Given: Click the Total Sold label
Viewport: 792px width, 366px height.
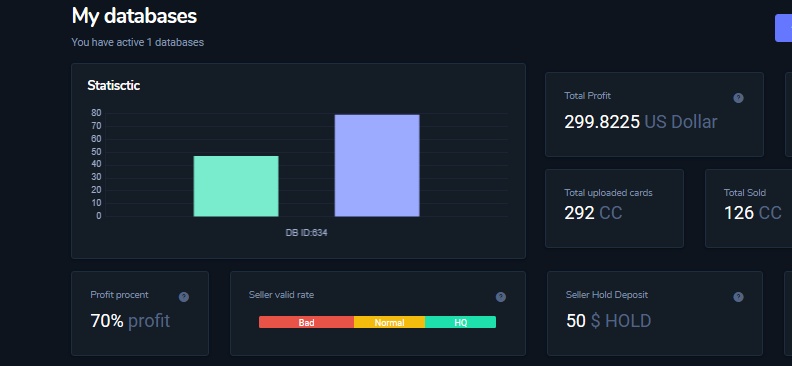Looking at the screenshot, I should click(745, 193).
